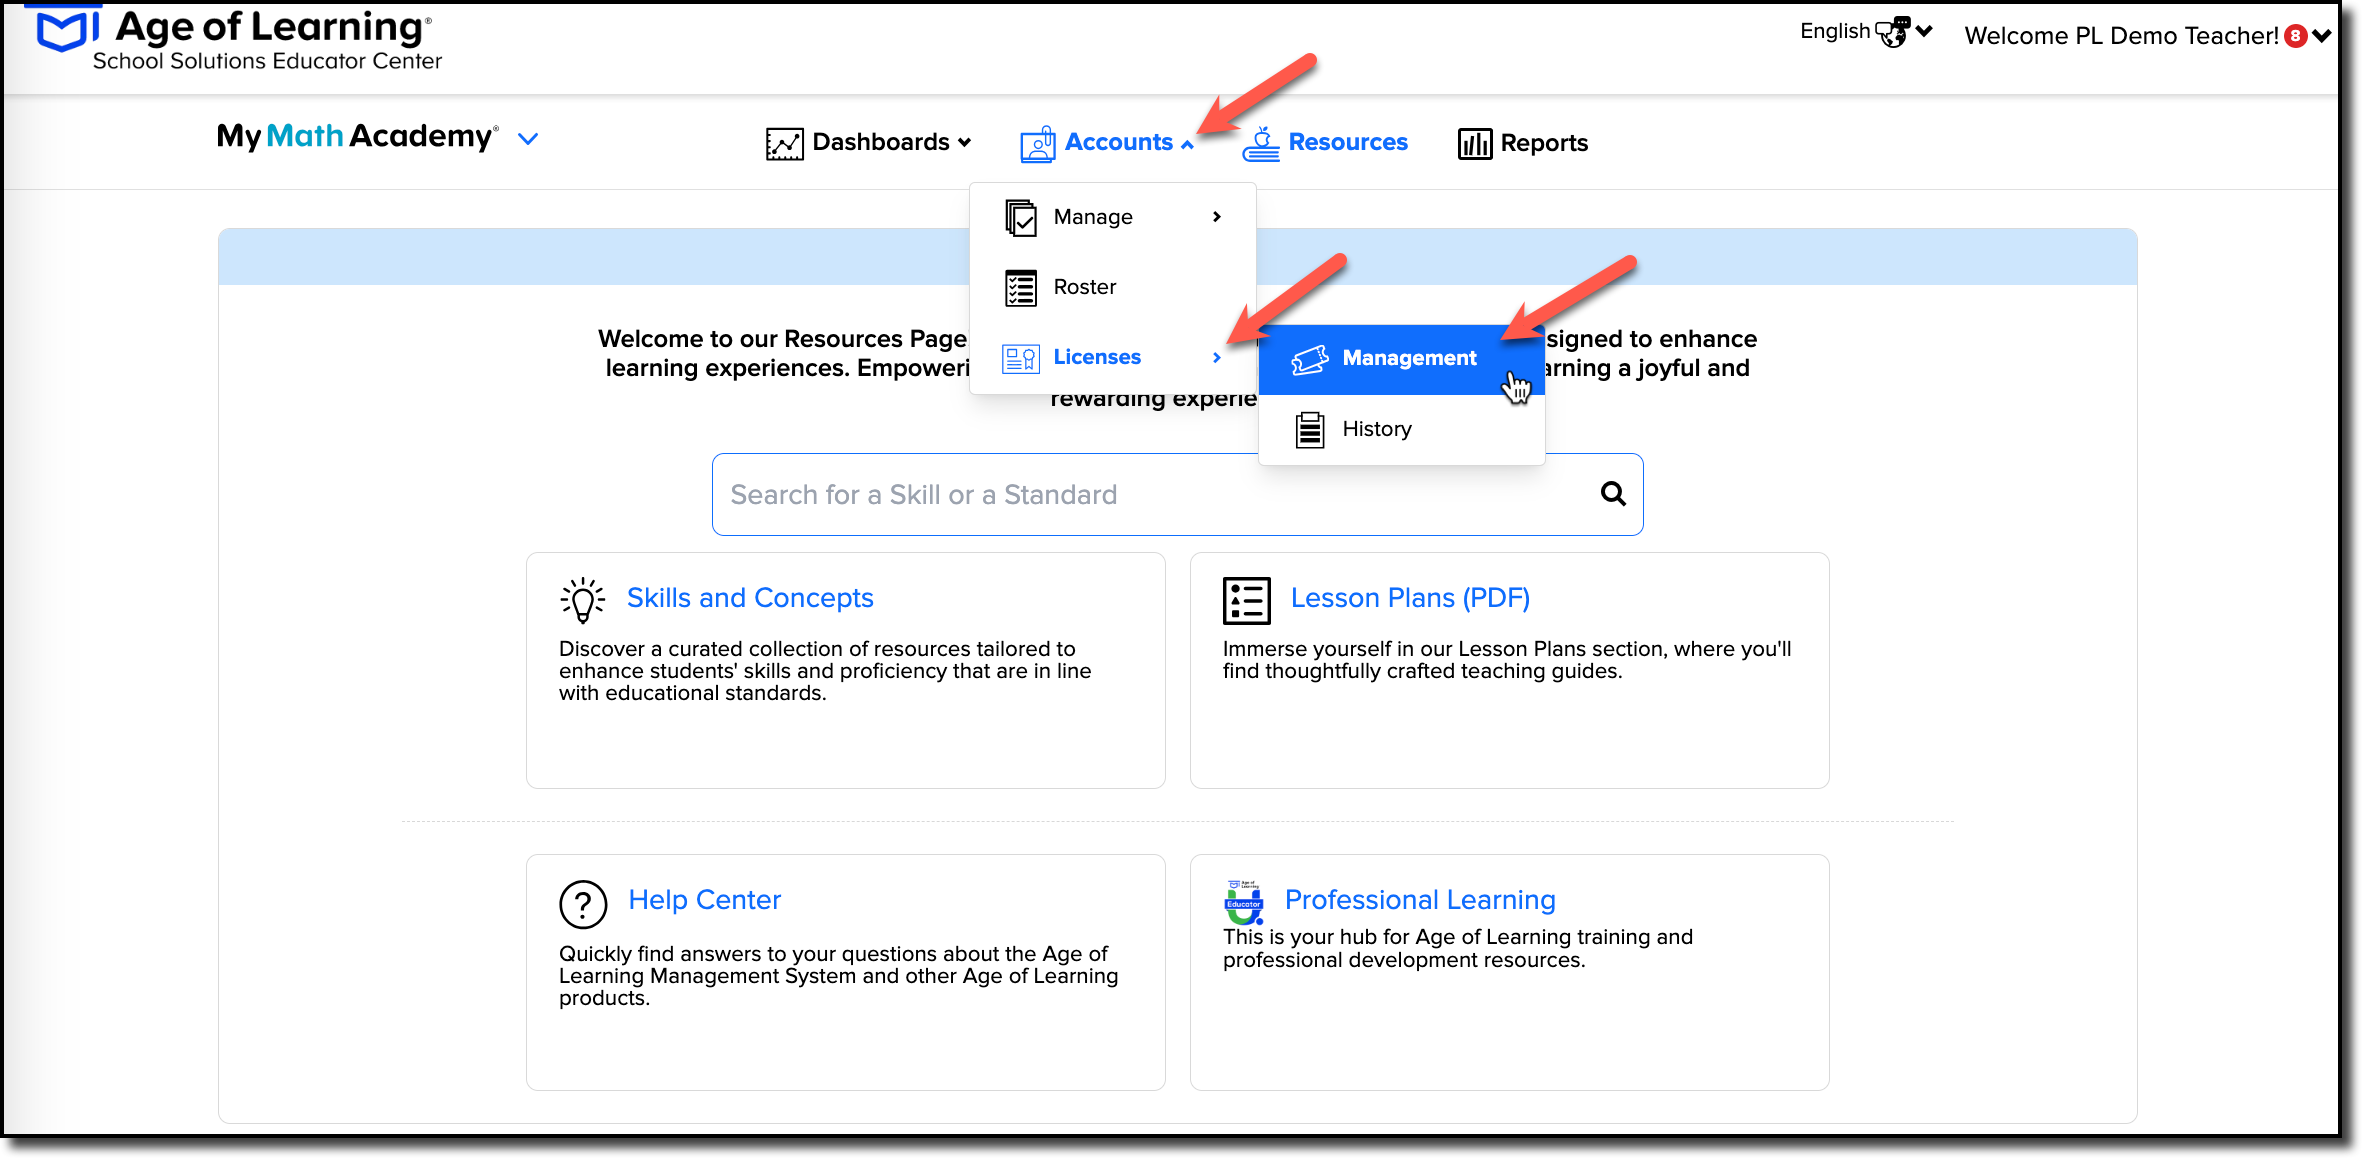Choose History from Licenses submenu

1401,430
